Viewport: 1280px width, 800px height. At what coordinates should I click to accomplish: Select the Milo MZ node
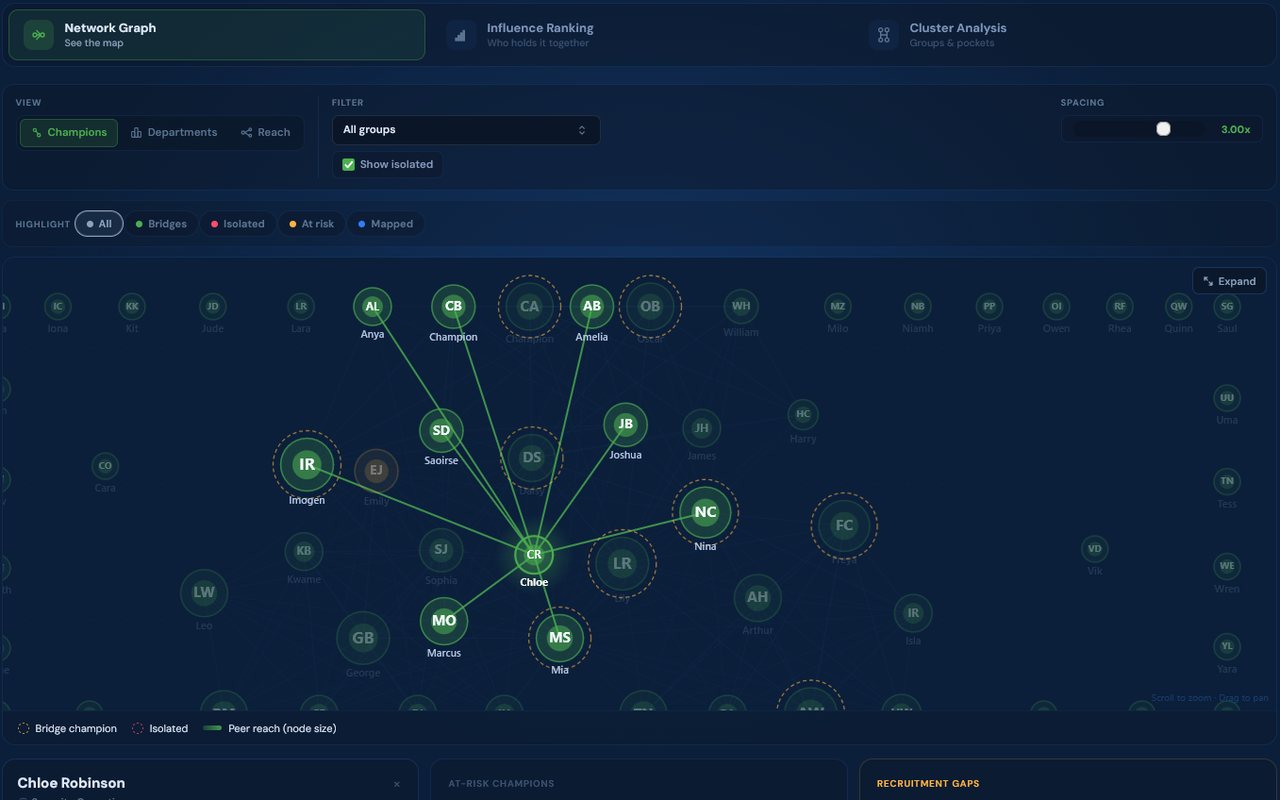[x=838, y=306]
